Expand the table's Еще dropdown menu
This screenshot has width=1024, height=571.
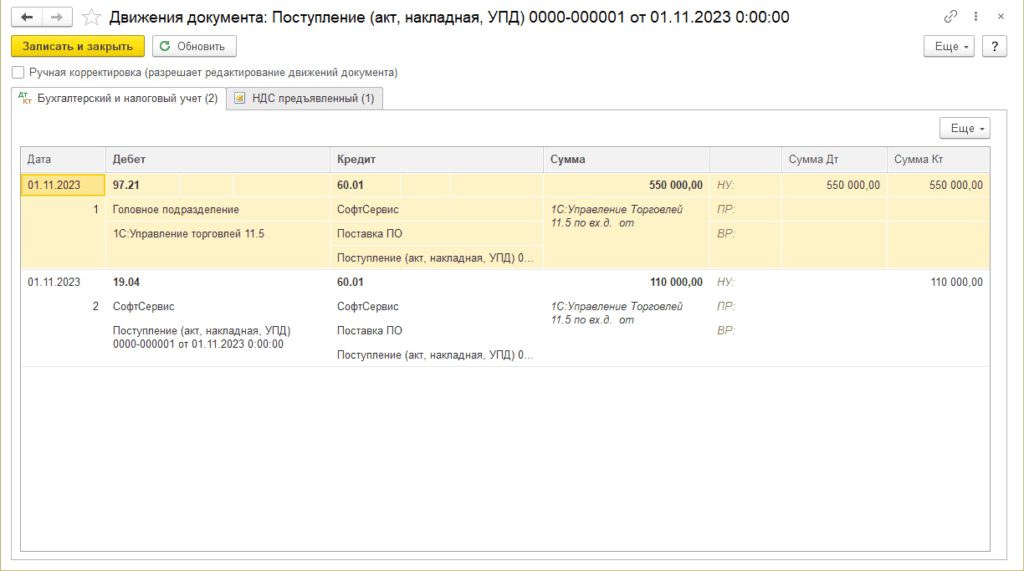pyautogui.click(x=964, y=128)
